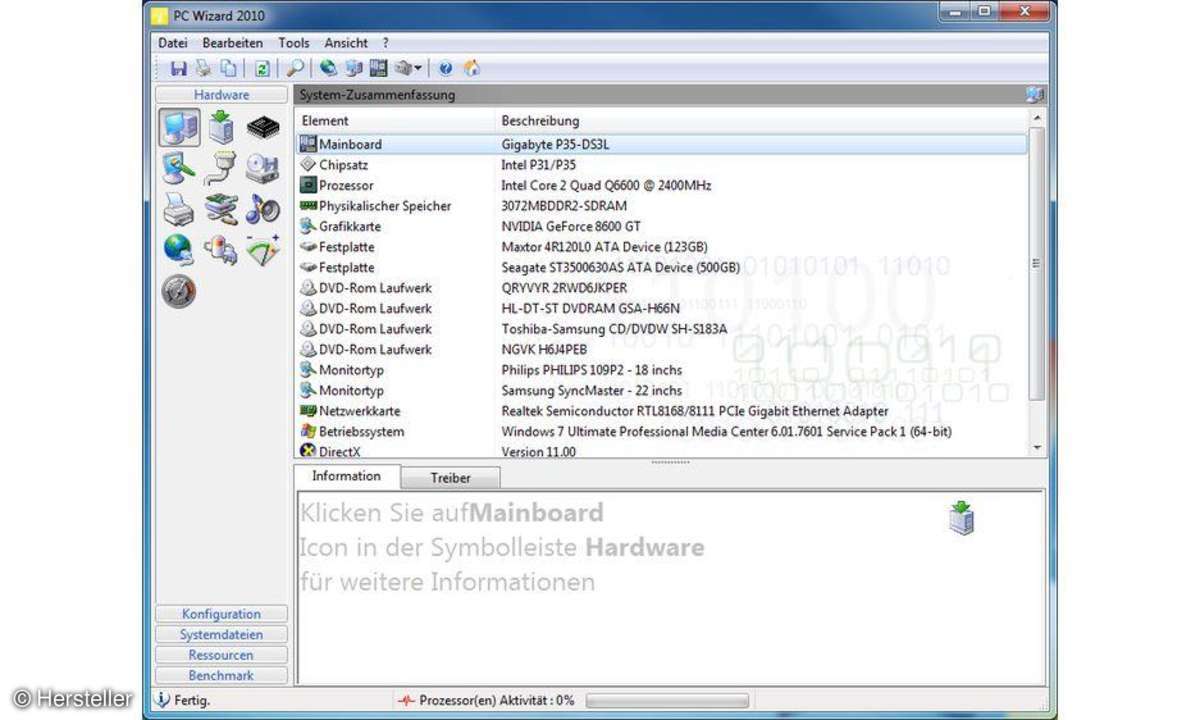Click the Home house toolbar icon
The image size is (1200, 720).
[x=472, y=68]
